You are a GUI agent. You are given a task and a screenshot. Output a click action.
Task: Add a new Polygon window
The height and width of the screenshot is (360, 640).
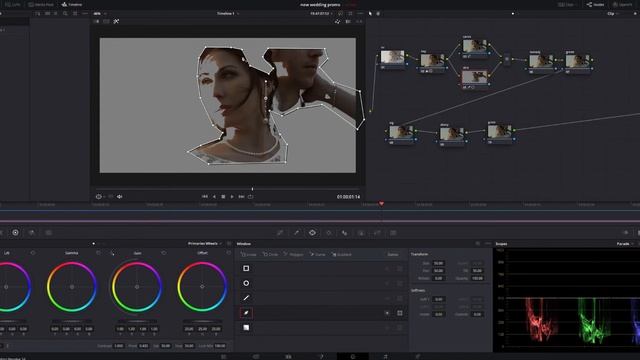pos(293,255)
